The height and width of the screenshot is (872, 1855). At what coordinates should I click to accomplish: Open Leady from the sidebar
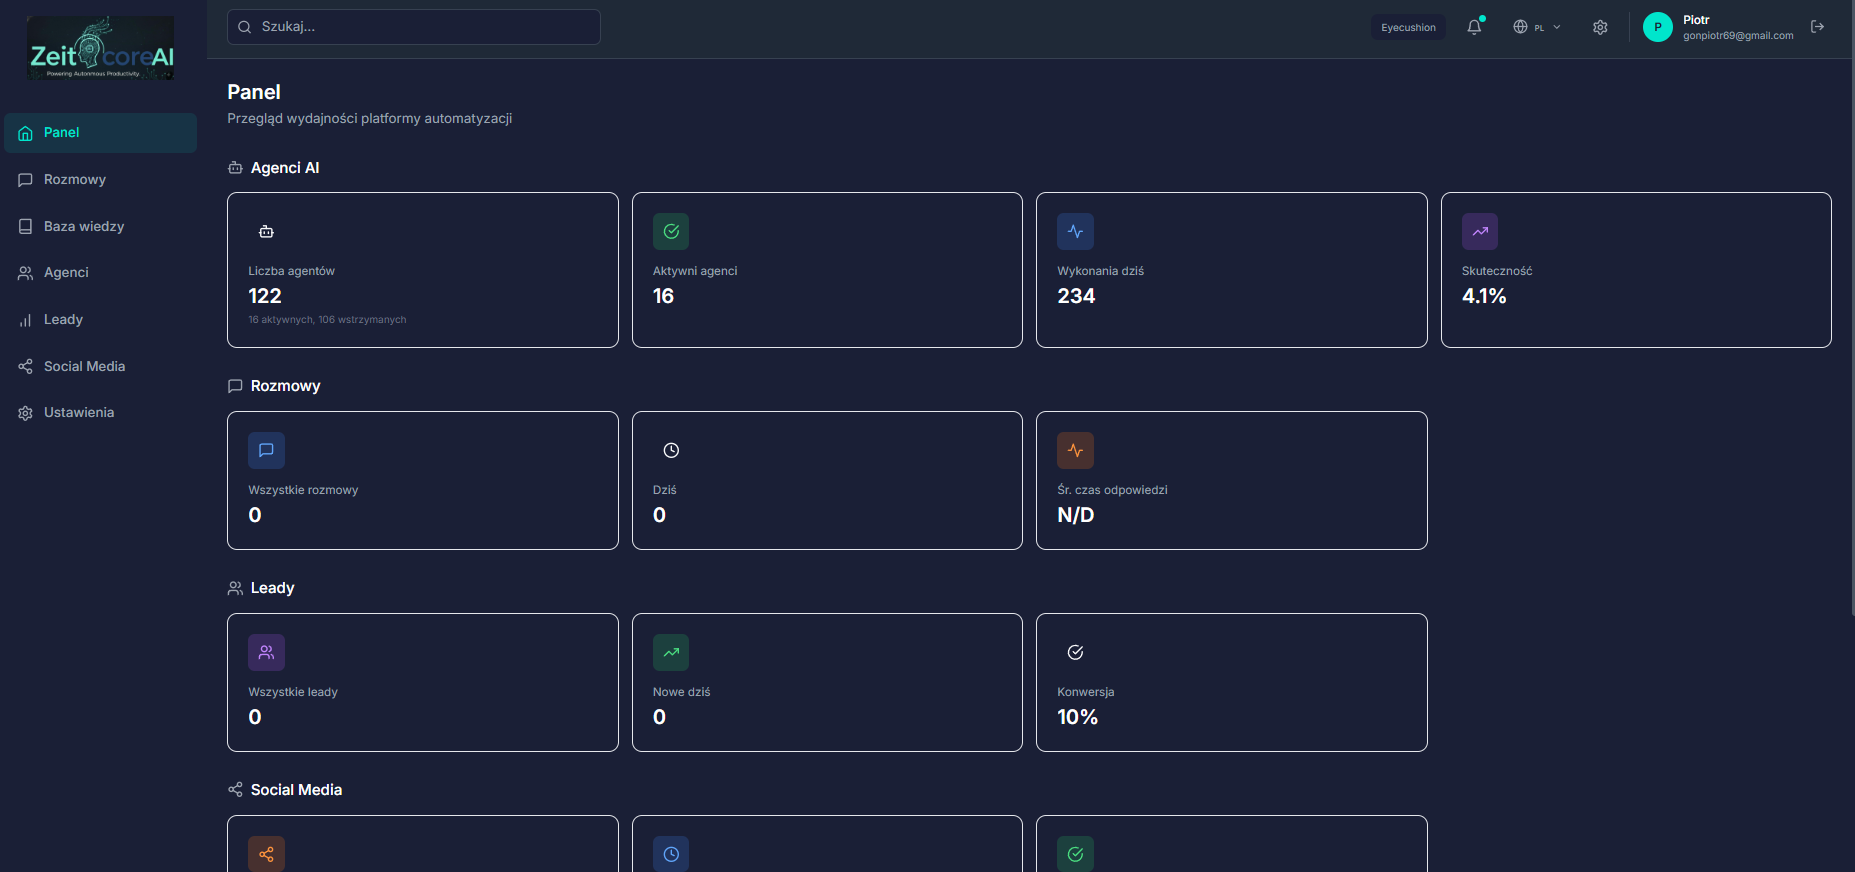[100, 320]
